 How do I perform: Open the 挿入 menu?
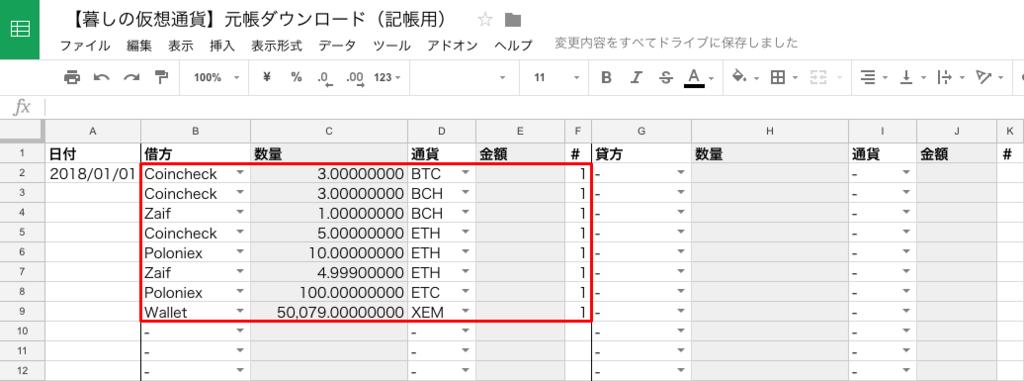[x=222, y=46]
